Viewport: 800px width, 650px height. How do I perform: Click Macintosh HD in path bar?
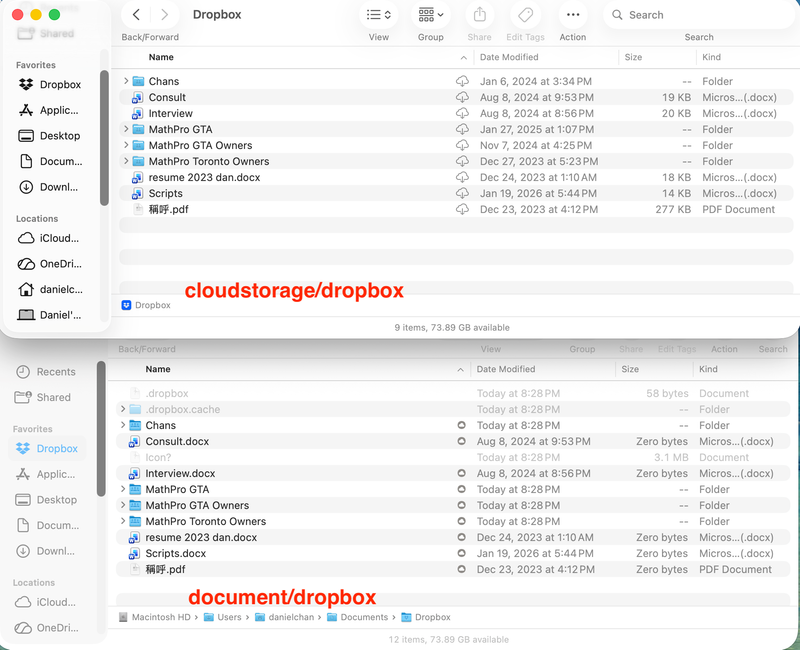click(x=155, y=617)
